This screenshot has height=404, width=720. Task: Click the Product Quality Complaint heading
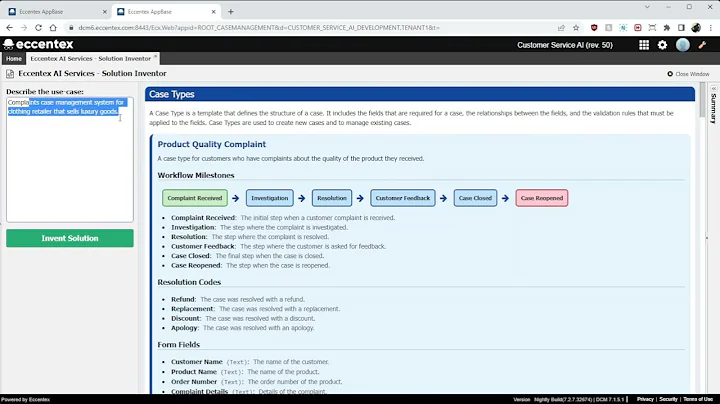pos(212,144)
